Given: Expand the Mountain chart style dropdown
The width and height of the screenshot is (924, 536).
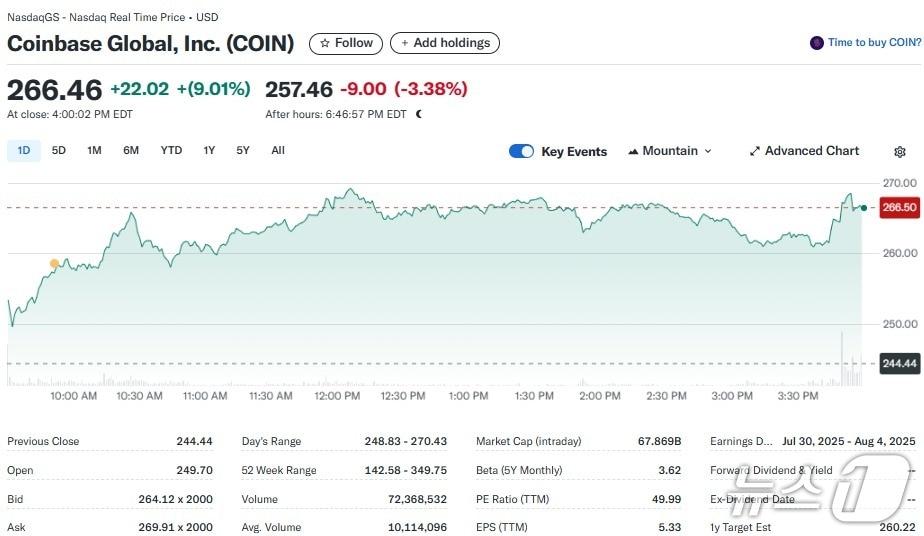Looking at the screenshot, I should click(708, 152).
